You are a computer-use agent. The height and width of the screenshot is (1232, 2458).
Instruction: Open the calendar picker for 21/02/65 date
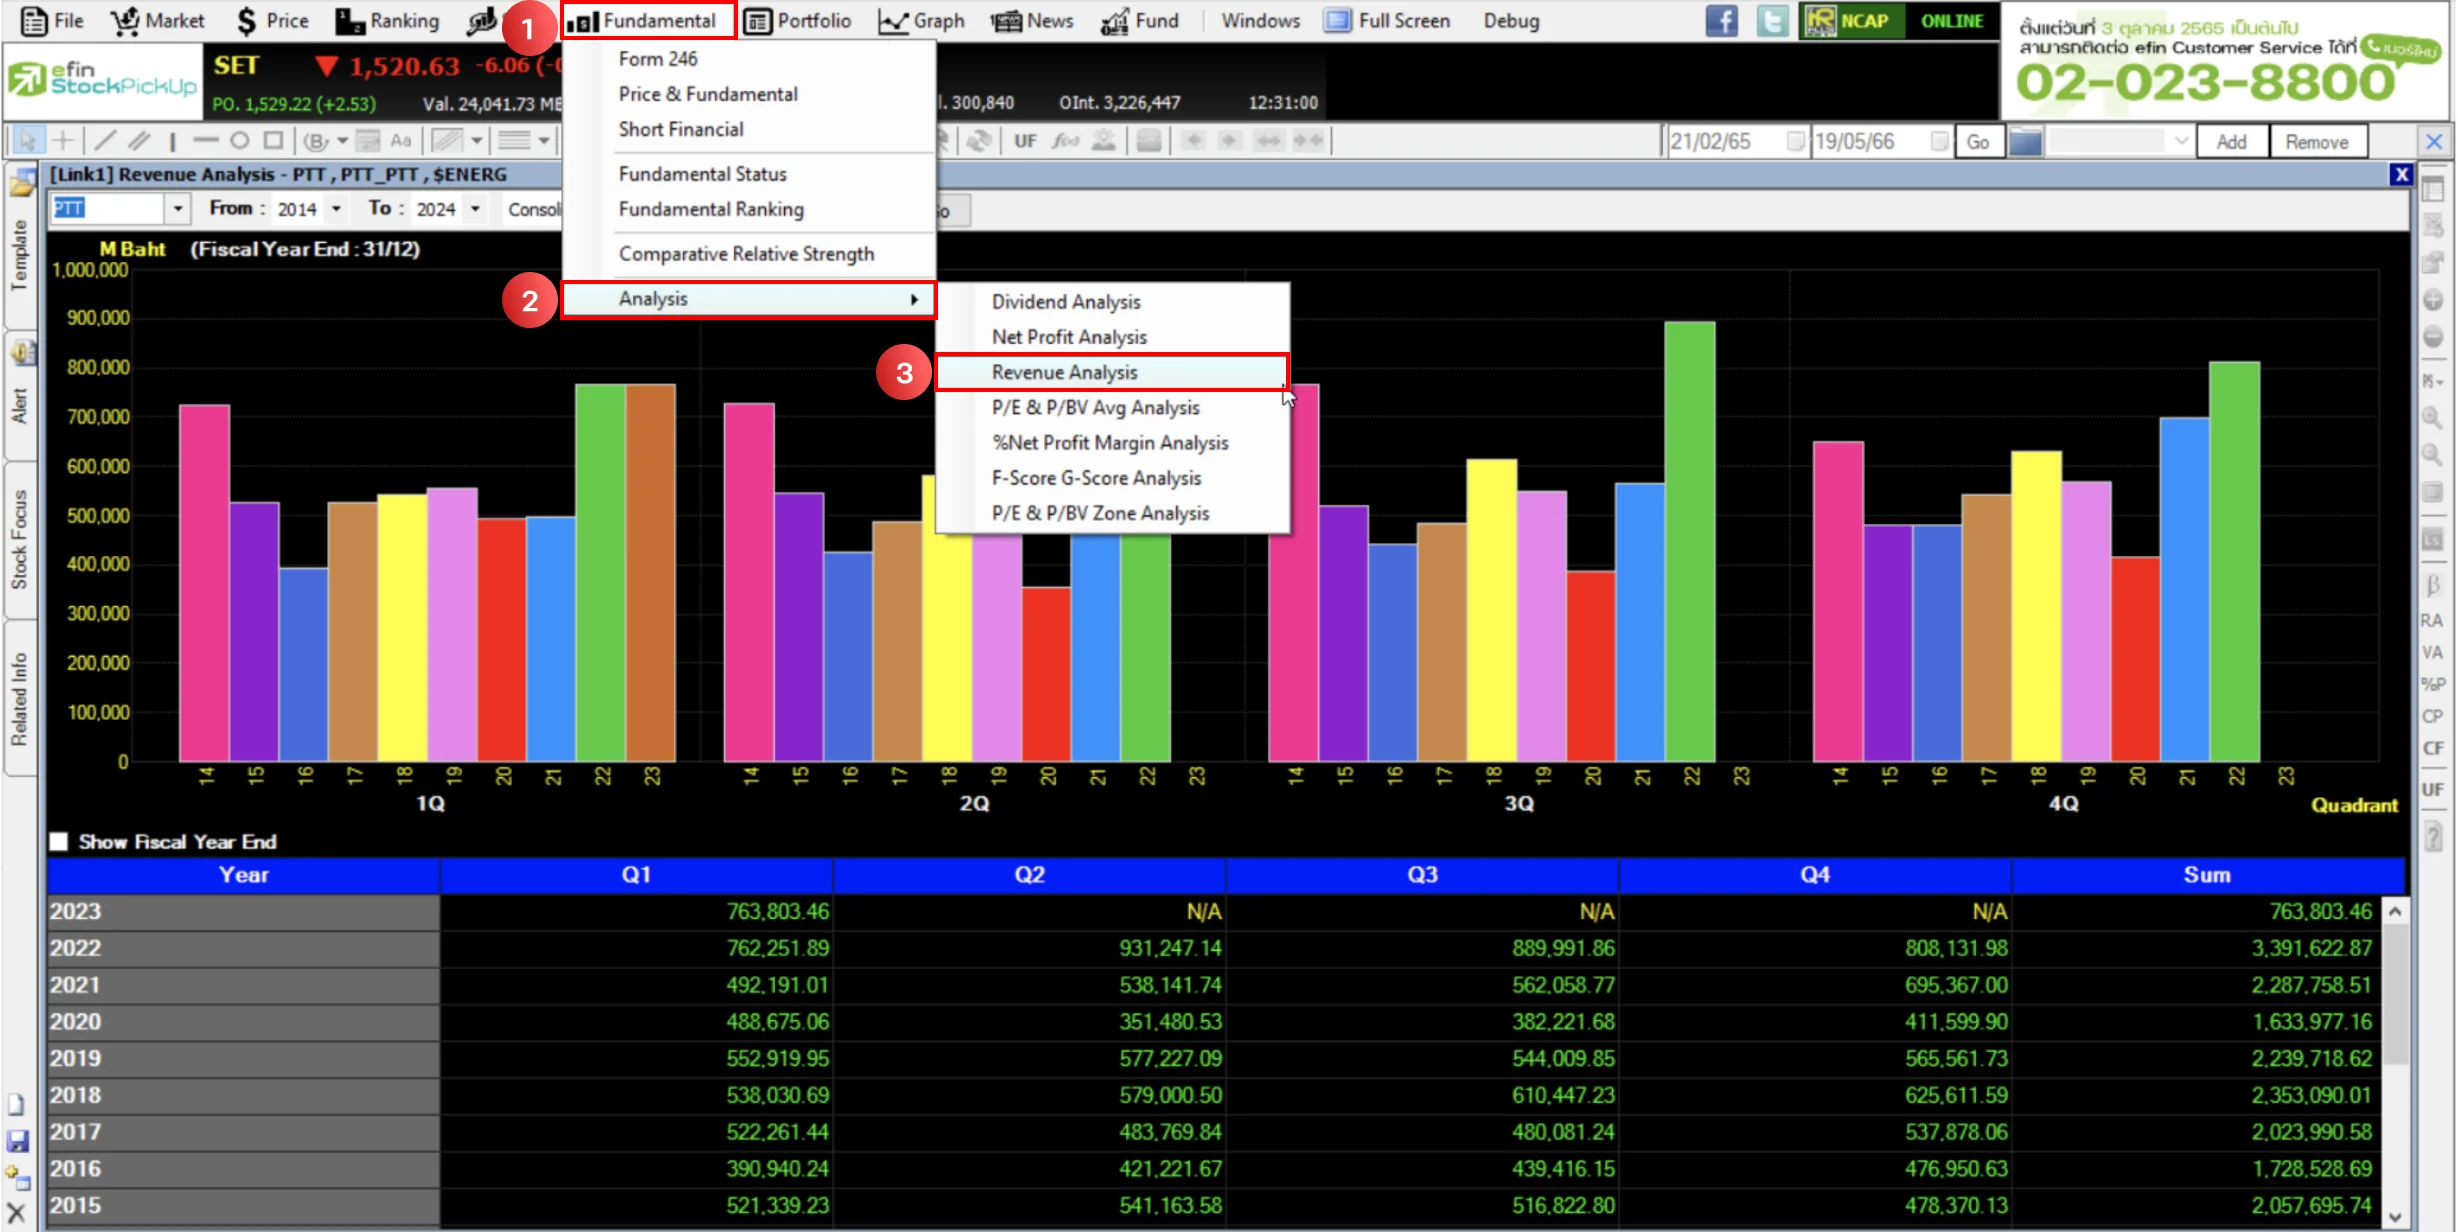(x=1796, y=142)
